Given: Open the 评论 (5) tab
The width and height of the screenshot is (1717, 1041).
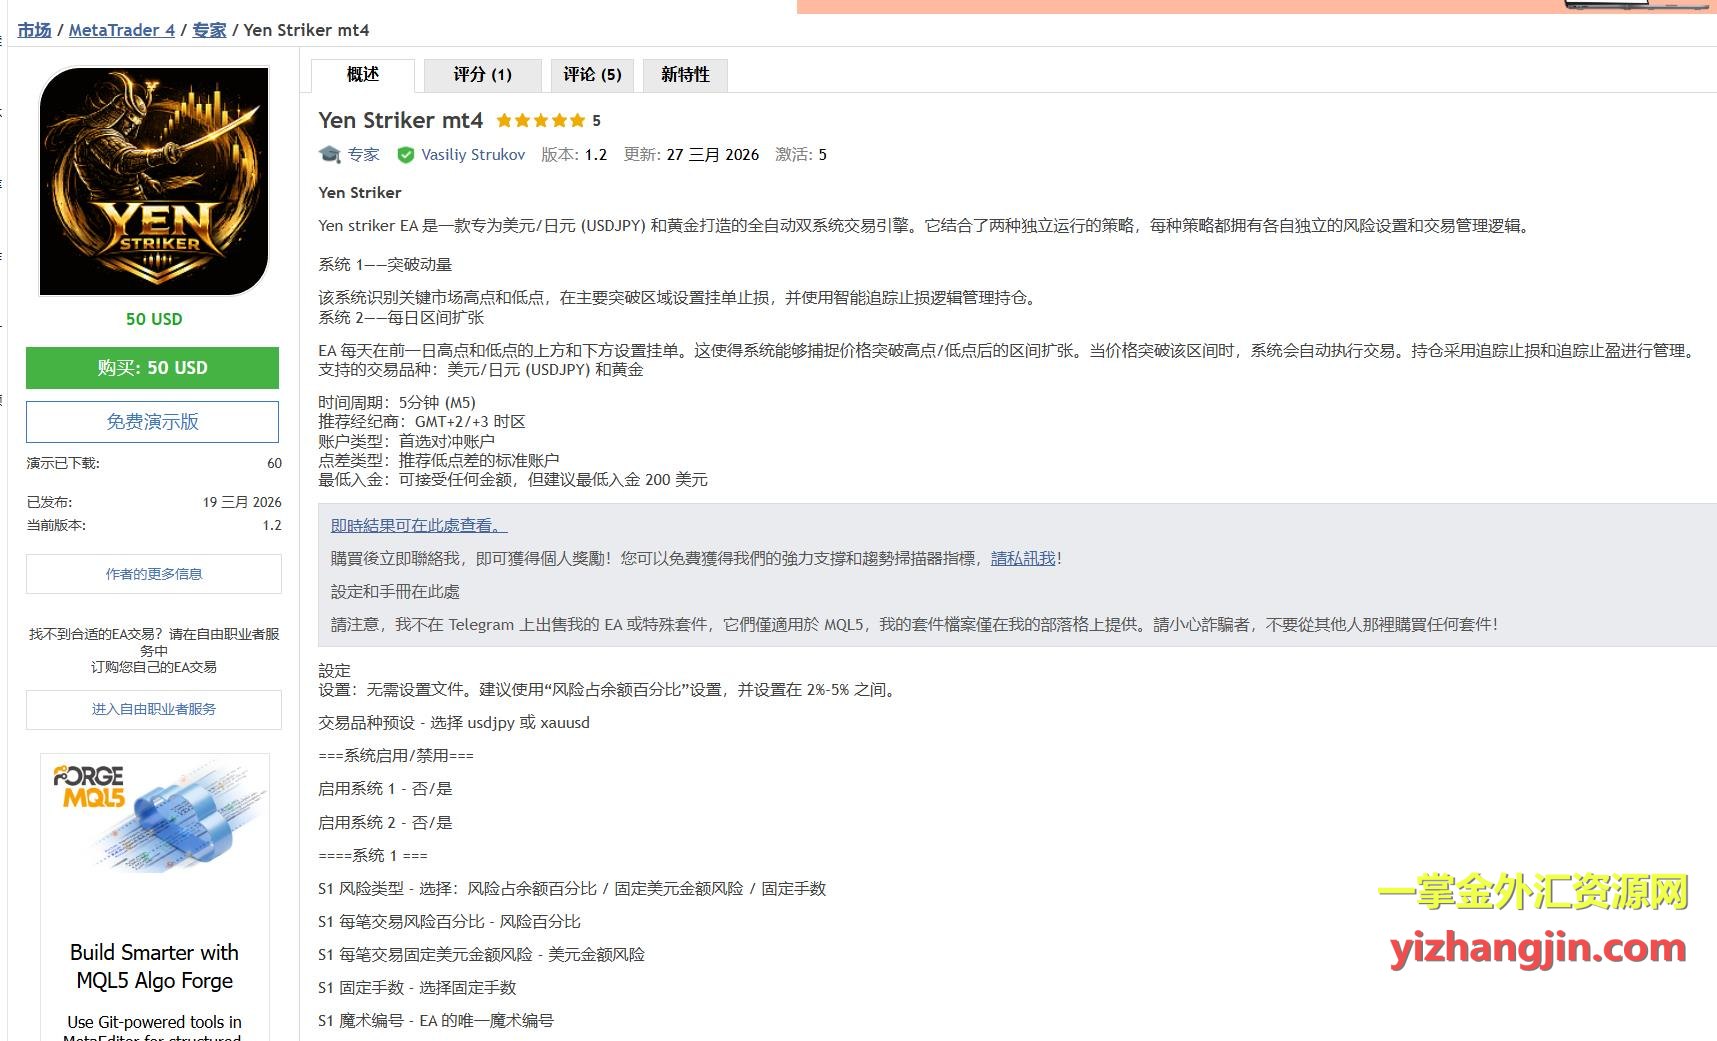Looking at the screenshot, I should tap(592, 75).
